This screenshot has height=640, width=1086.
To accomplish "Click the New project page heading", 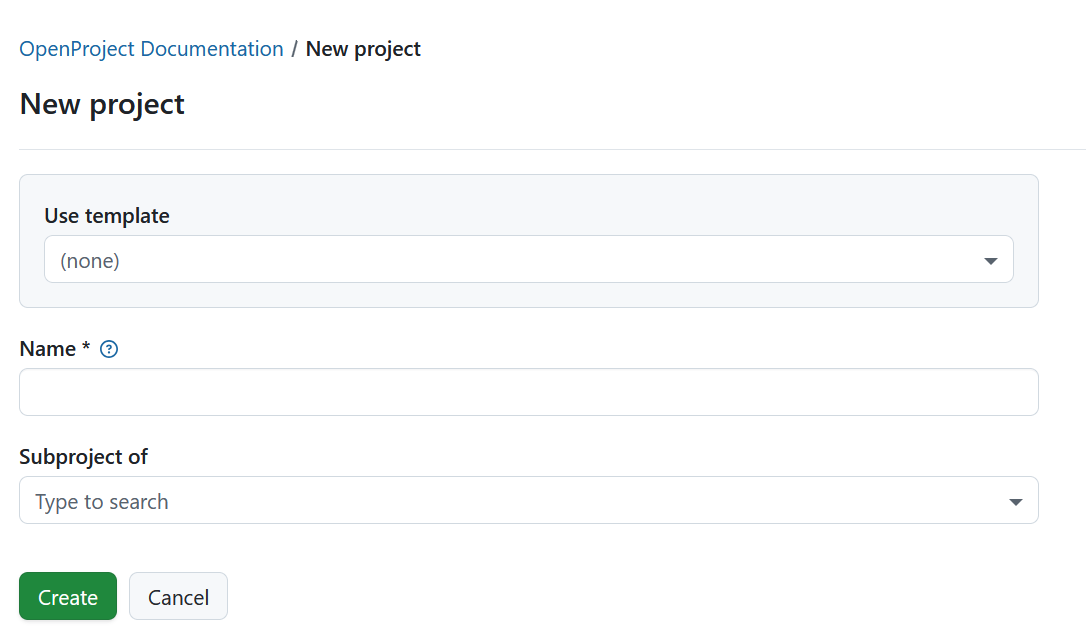I will (x=101, y=103).
